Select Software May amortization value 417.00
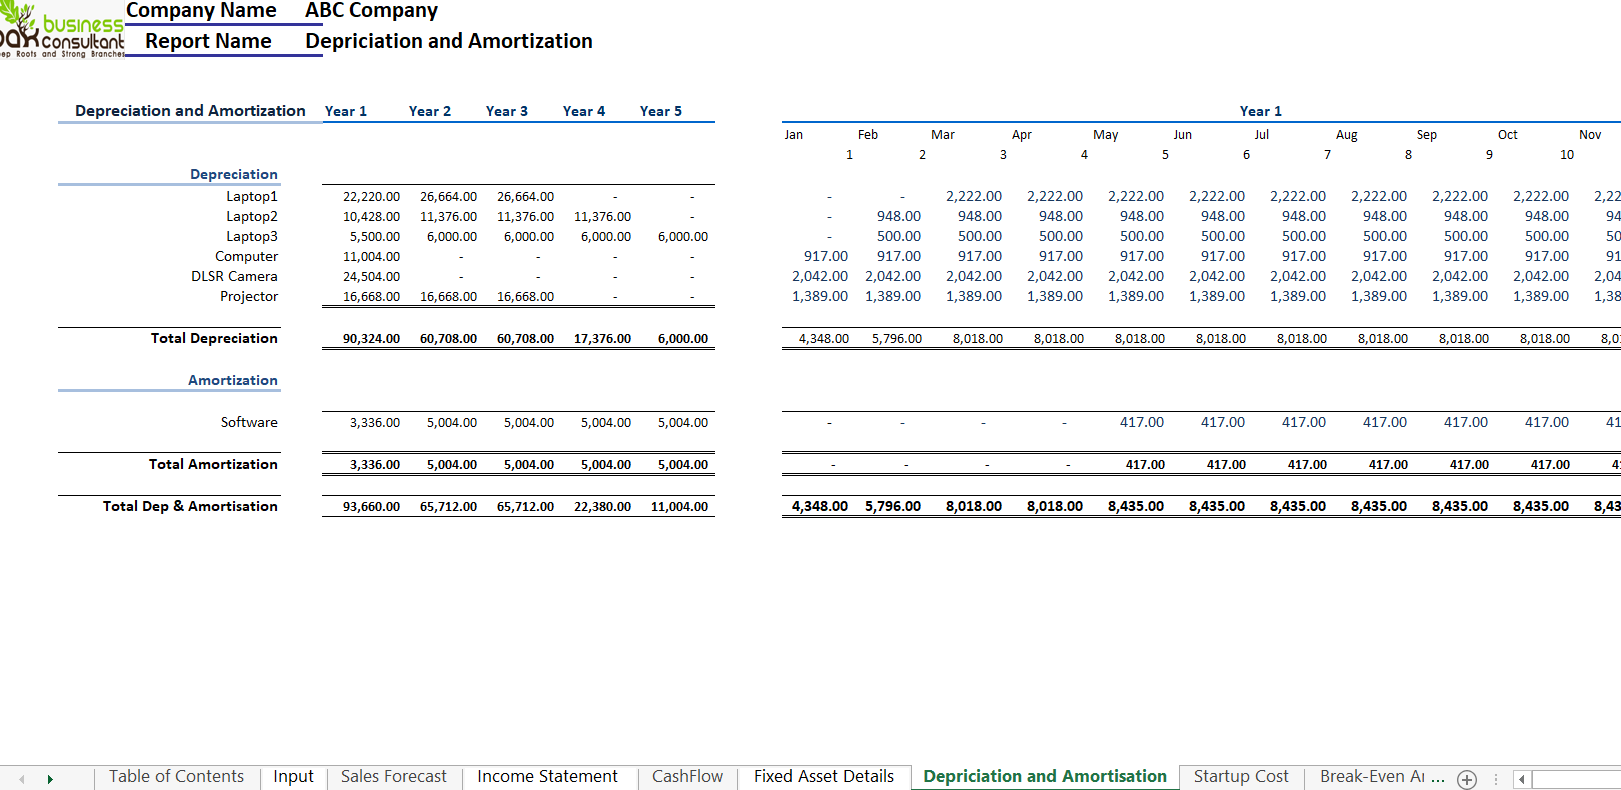 [x=1142, y=422]
